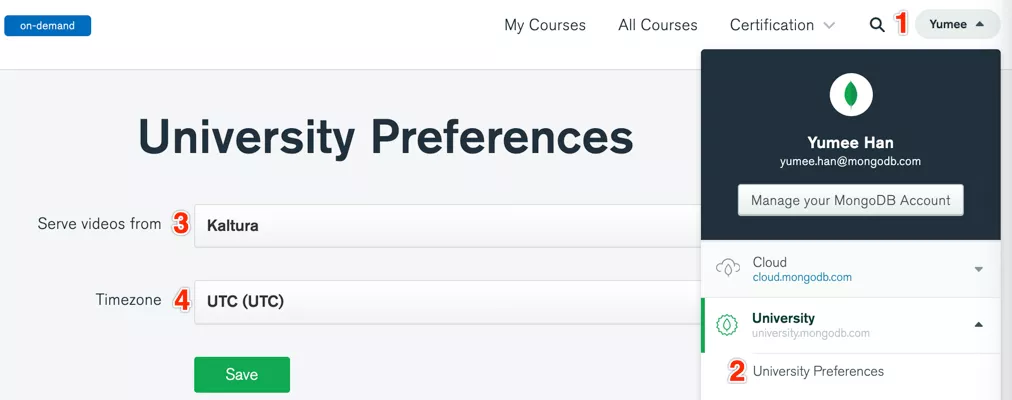Select University Preferences menu entry
Image resolution: width=1012 pixels, height=400 pixels.
point(818,371)
